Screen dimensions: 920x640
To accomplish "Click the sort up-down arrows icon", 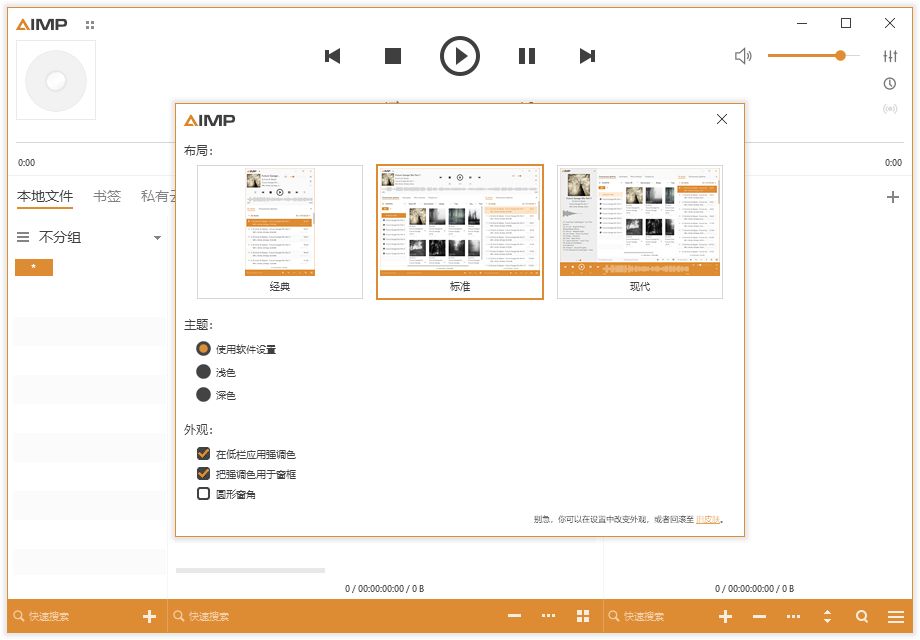I will click(x=827, y=617).
